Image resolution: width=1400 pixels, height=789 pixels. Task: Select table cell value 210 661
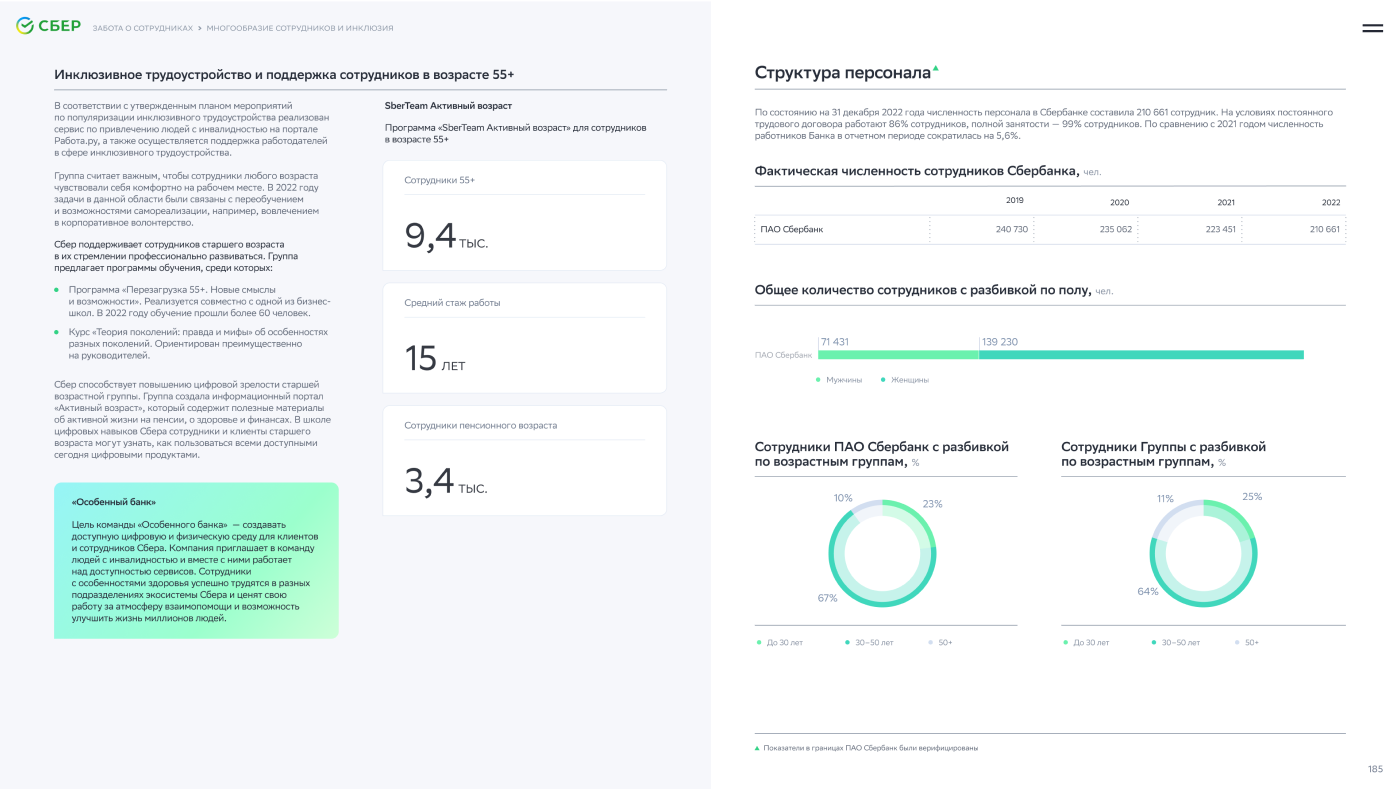click(x=1325, y=229)
